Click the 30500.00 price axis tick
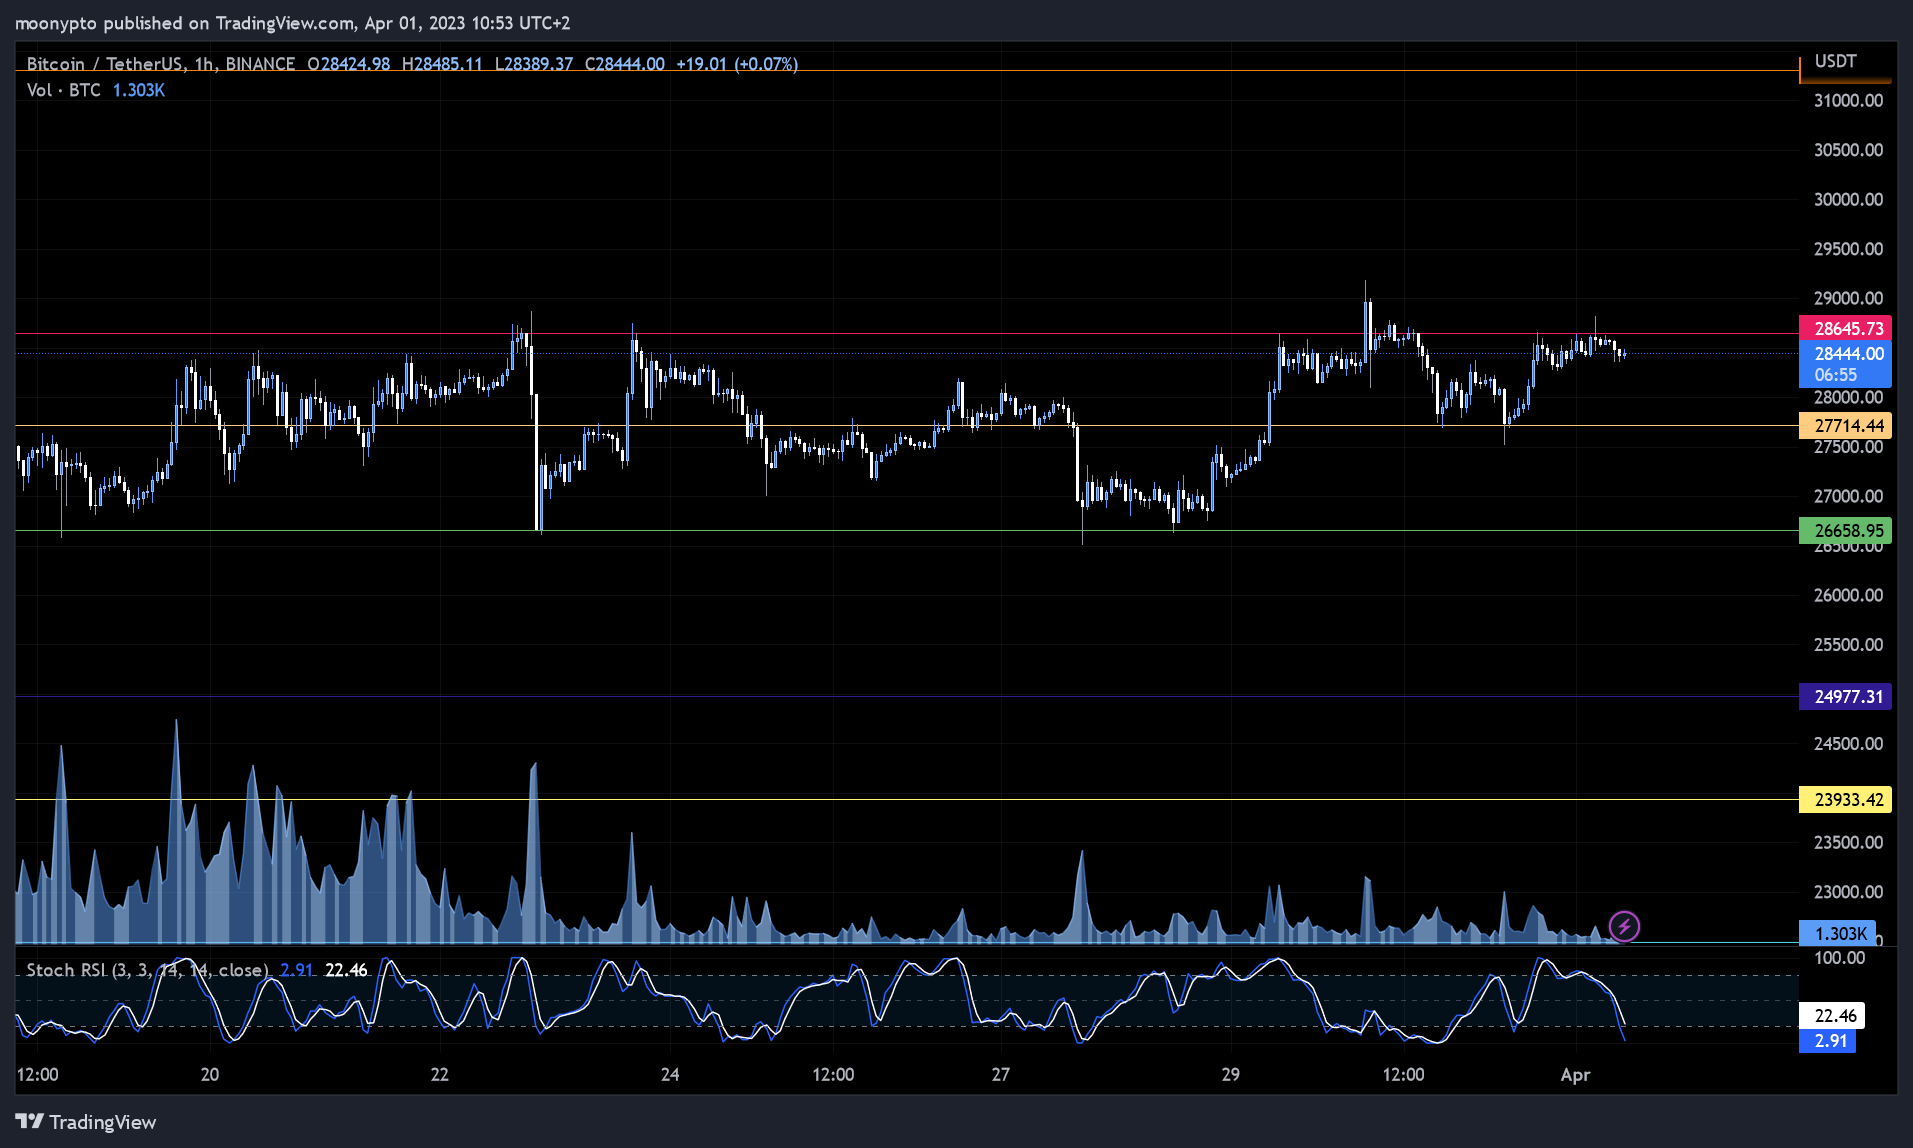The width and height of the screenshot is (1913, 1148). [x=1848, y=150]
